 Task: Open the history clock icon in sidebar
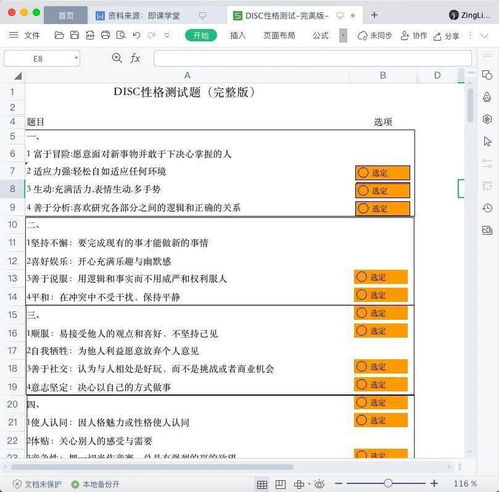487,208
